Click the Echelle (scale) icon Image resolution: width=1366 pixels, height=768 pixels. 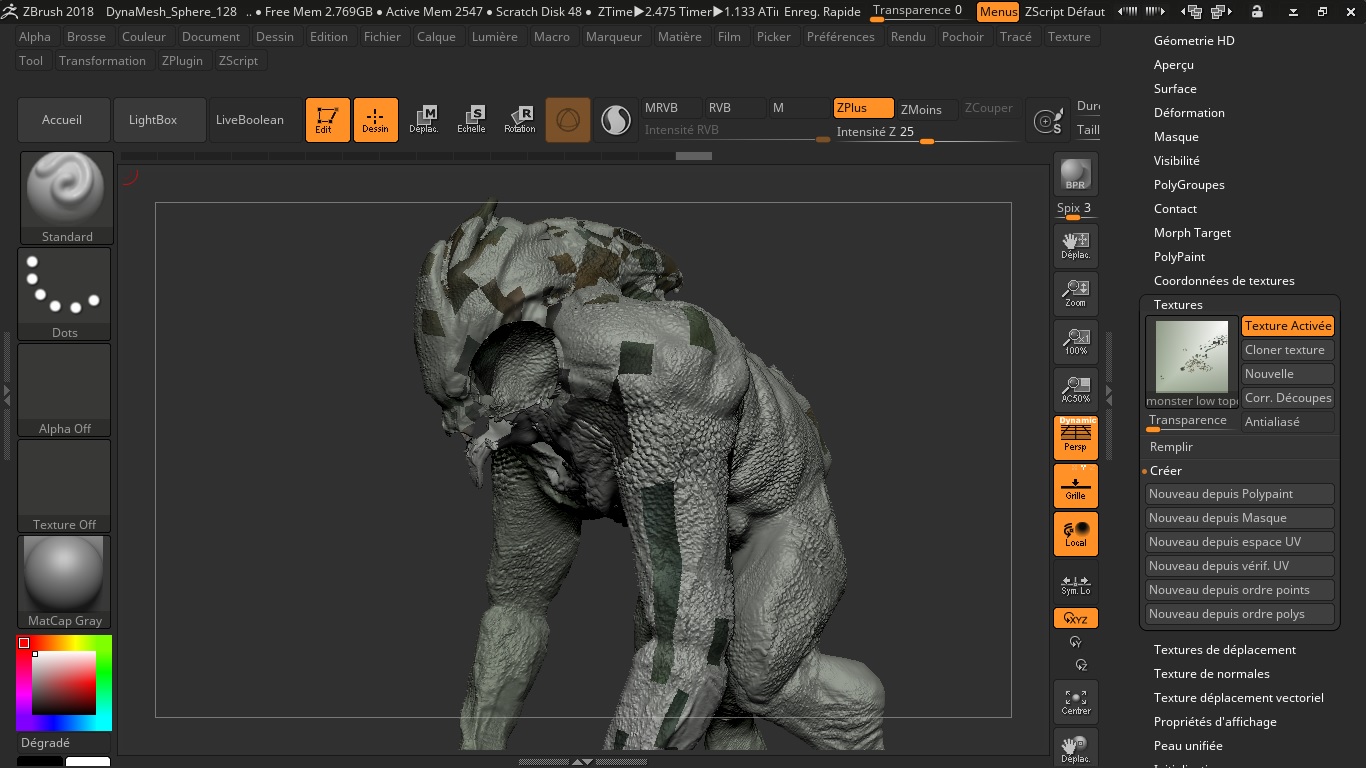pos(471,119)
